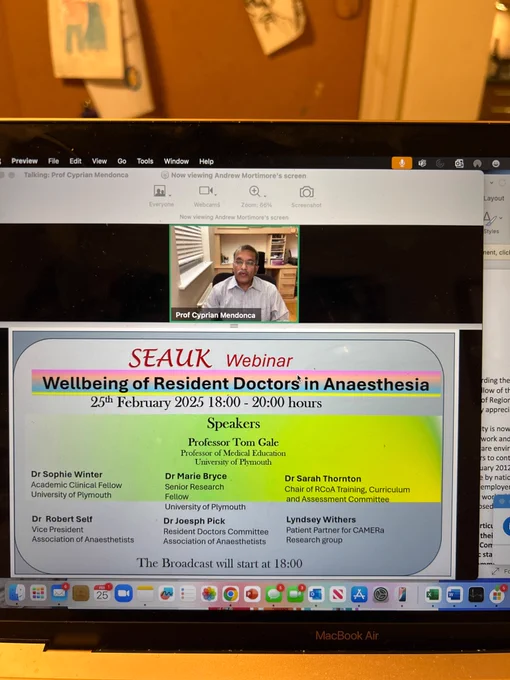Image resolution: width=510 pixels, height=680 pixels.
Task: Click the 'Dr Robert Self' speaker name
Action: pos(62,519)
